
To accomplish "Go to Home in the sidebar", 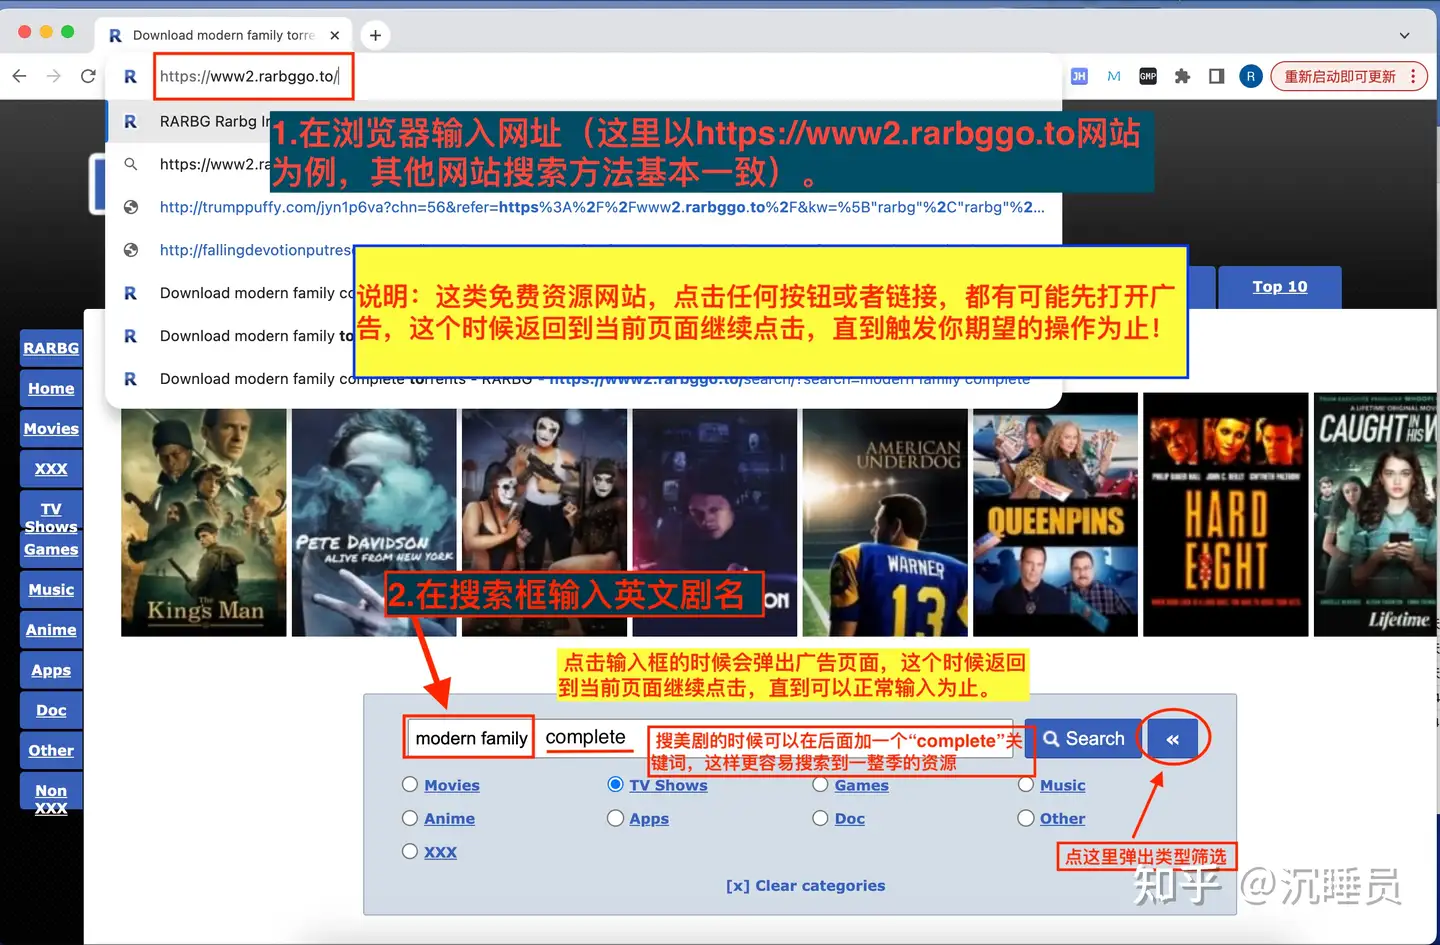I will pyautogui.click(x=51, y=388).
